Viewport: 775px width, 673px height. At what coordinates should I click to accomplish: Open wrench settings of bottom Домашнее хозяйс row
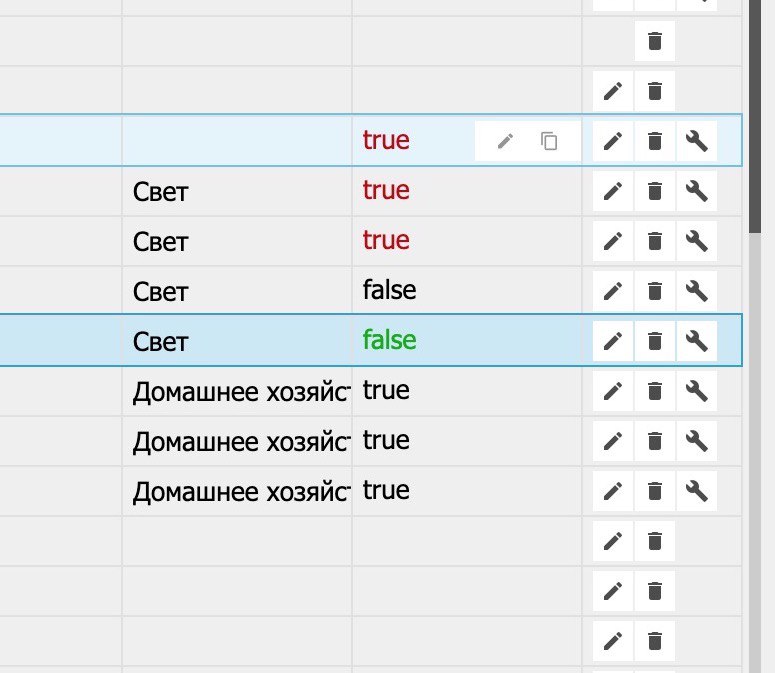(696, 491)
